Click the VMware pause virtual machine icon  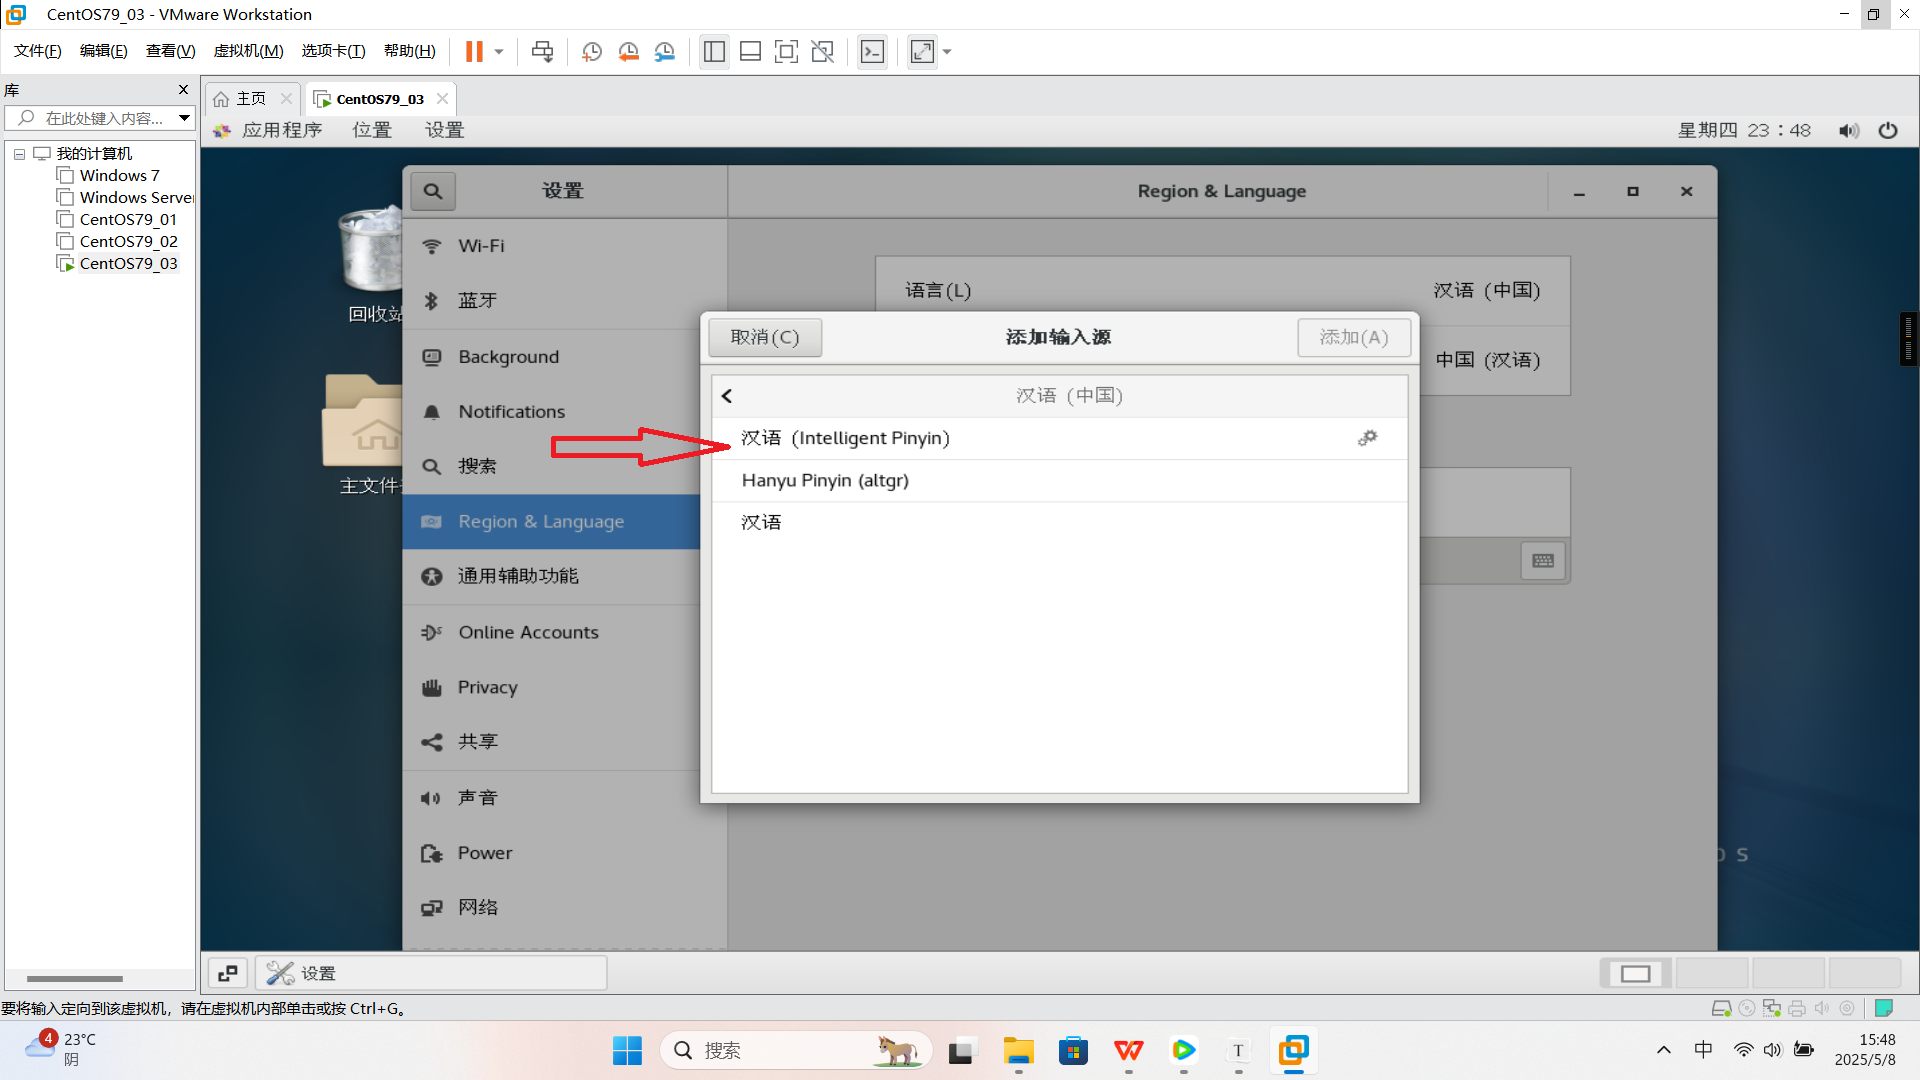[x=474, y=51]
